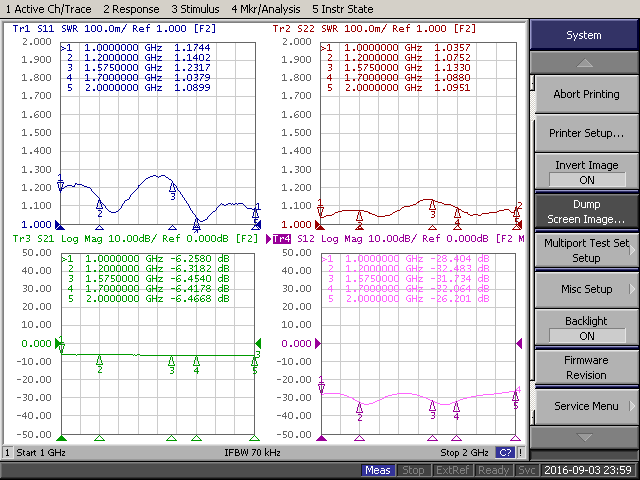Click Tr3 marker 1 value -6.2580 dB

pyautogui.click(x=200, y=259)
